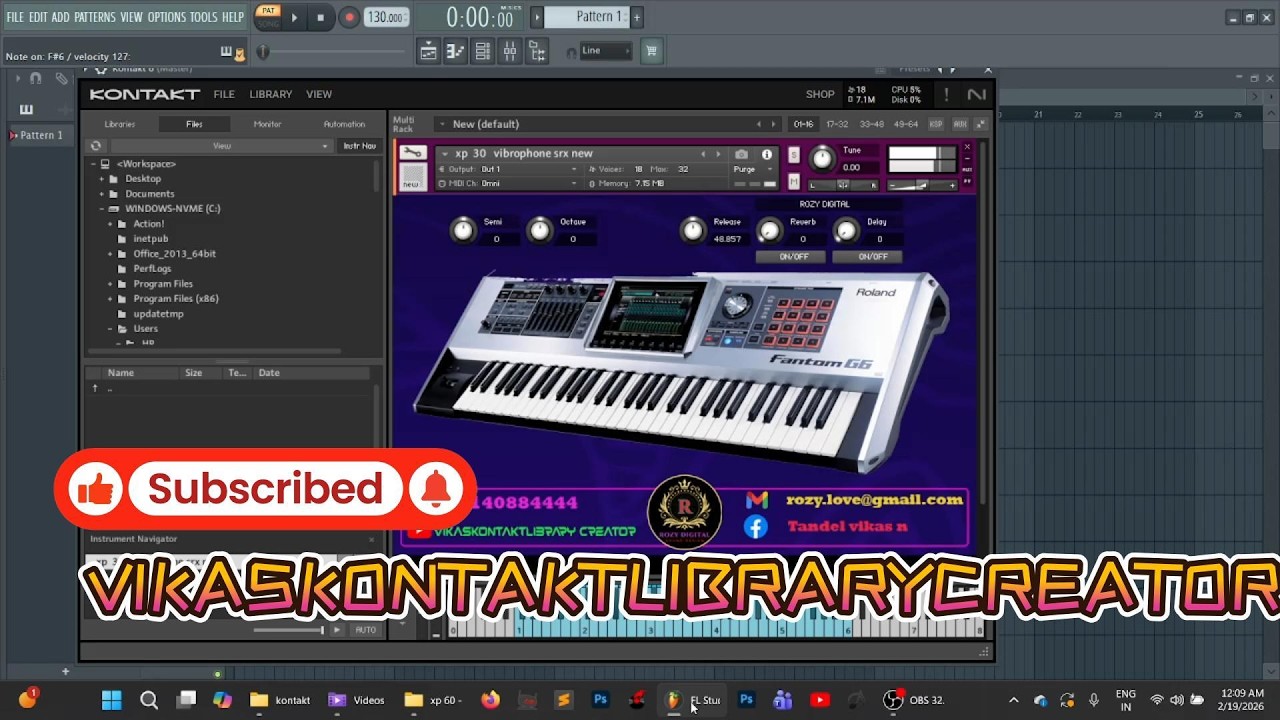Click the camera snapshot icon in instrument header
This screenshot has width=1280, height=720.
pyautogui.click(x=741, y=154)
